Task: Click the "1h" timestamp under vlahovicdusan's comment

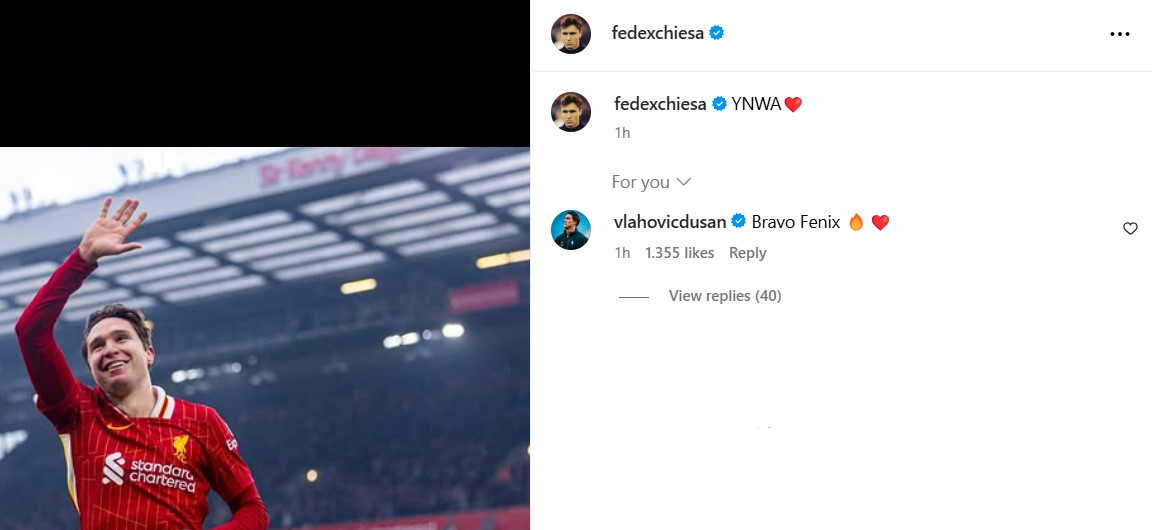Action: coord(621,253)
